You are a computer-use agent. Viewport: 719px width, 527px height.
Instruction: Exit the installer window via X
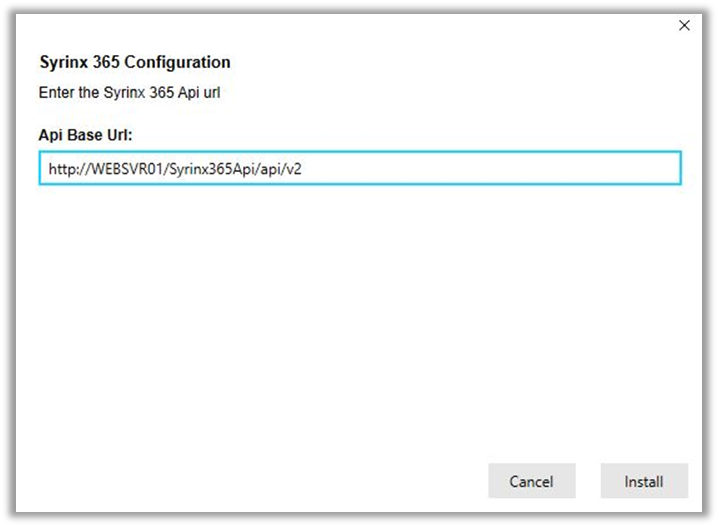click(684, 26)
